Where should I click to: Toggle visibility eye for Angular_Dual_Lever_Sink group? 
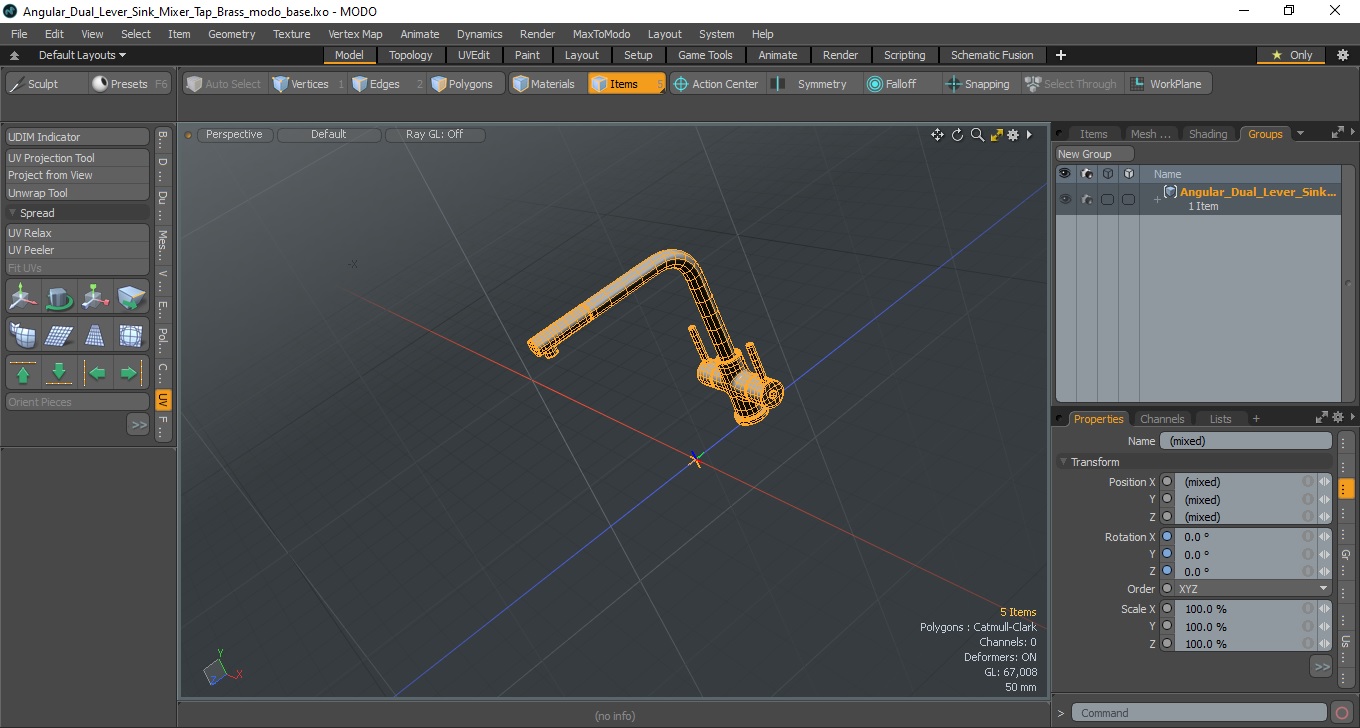[1065, 199]
